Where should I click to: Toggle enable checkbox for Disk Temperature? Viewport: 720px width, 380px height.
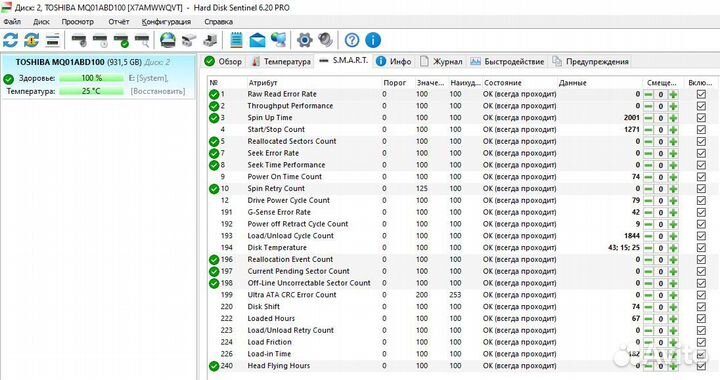pyautogui.click(x=701, y=248)
